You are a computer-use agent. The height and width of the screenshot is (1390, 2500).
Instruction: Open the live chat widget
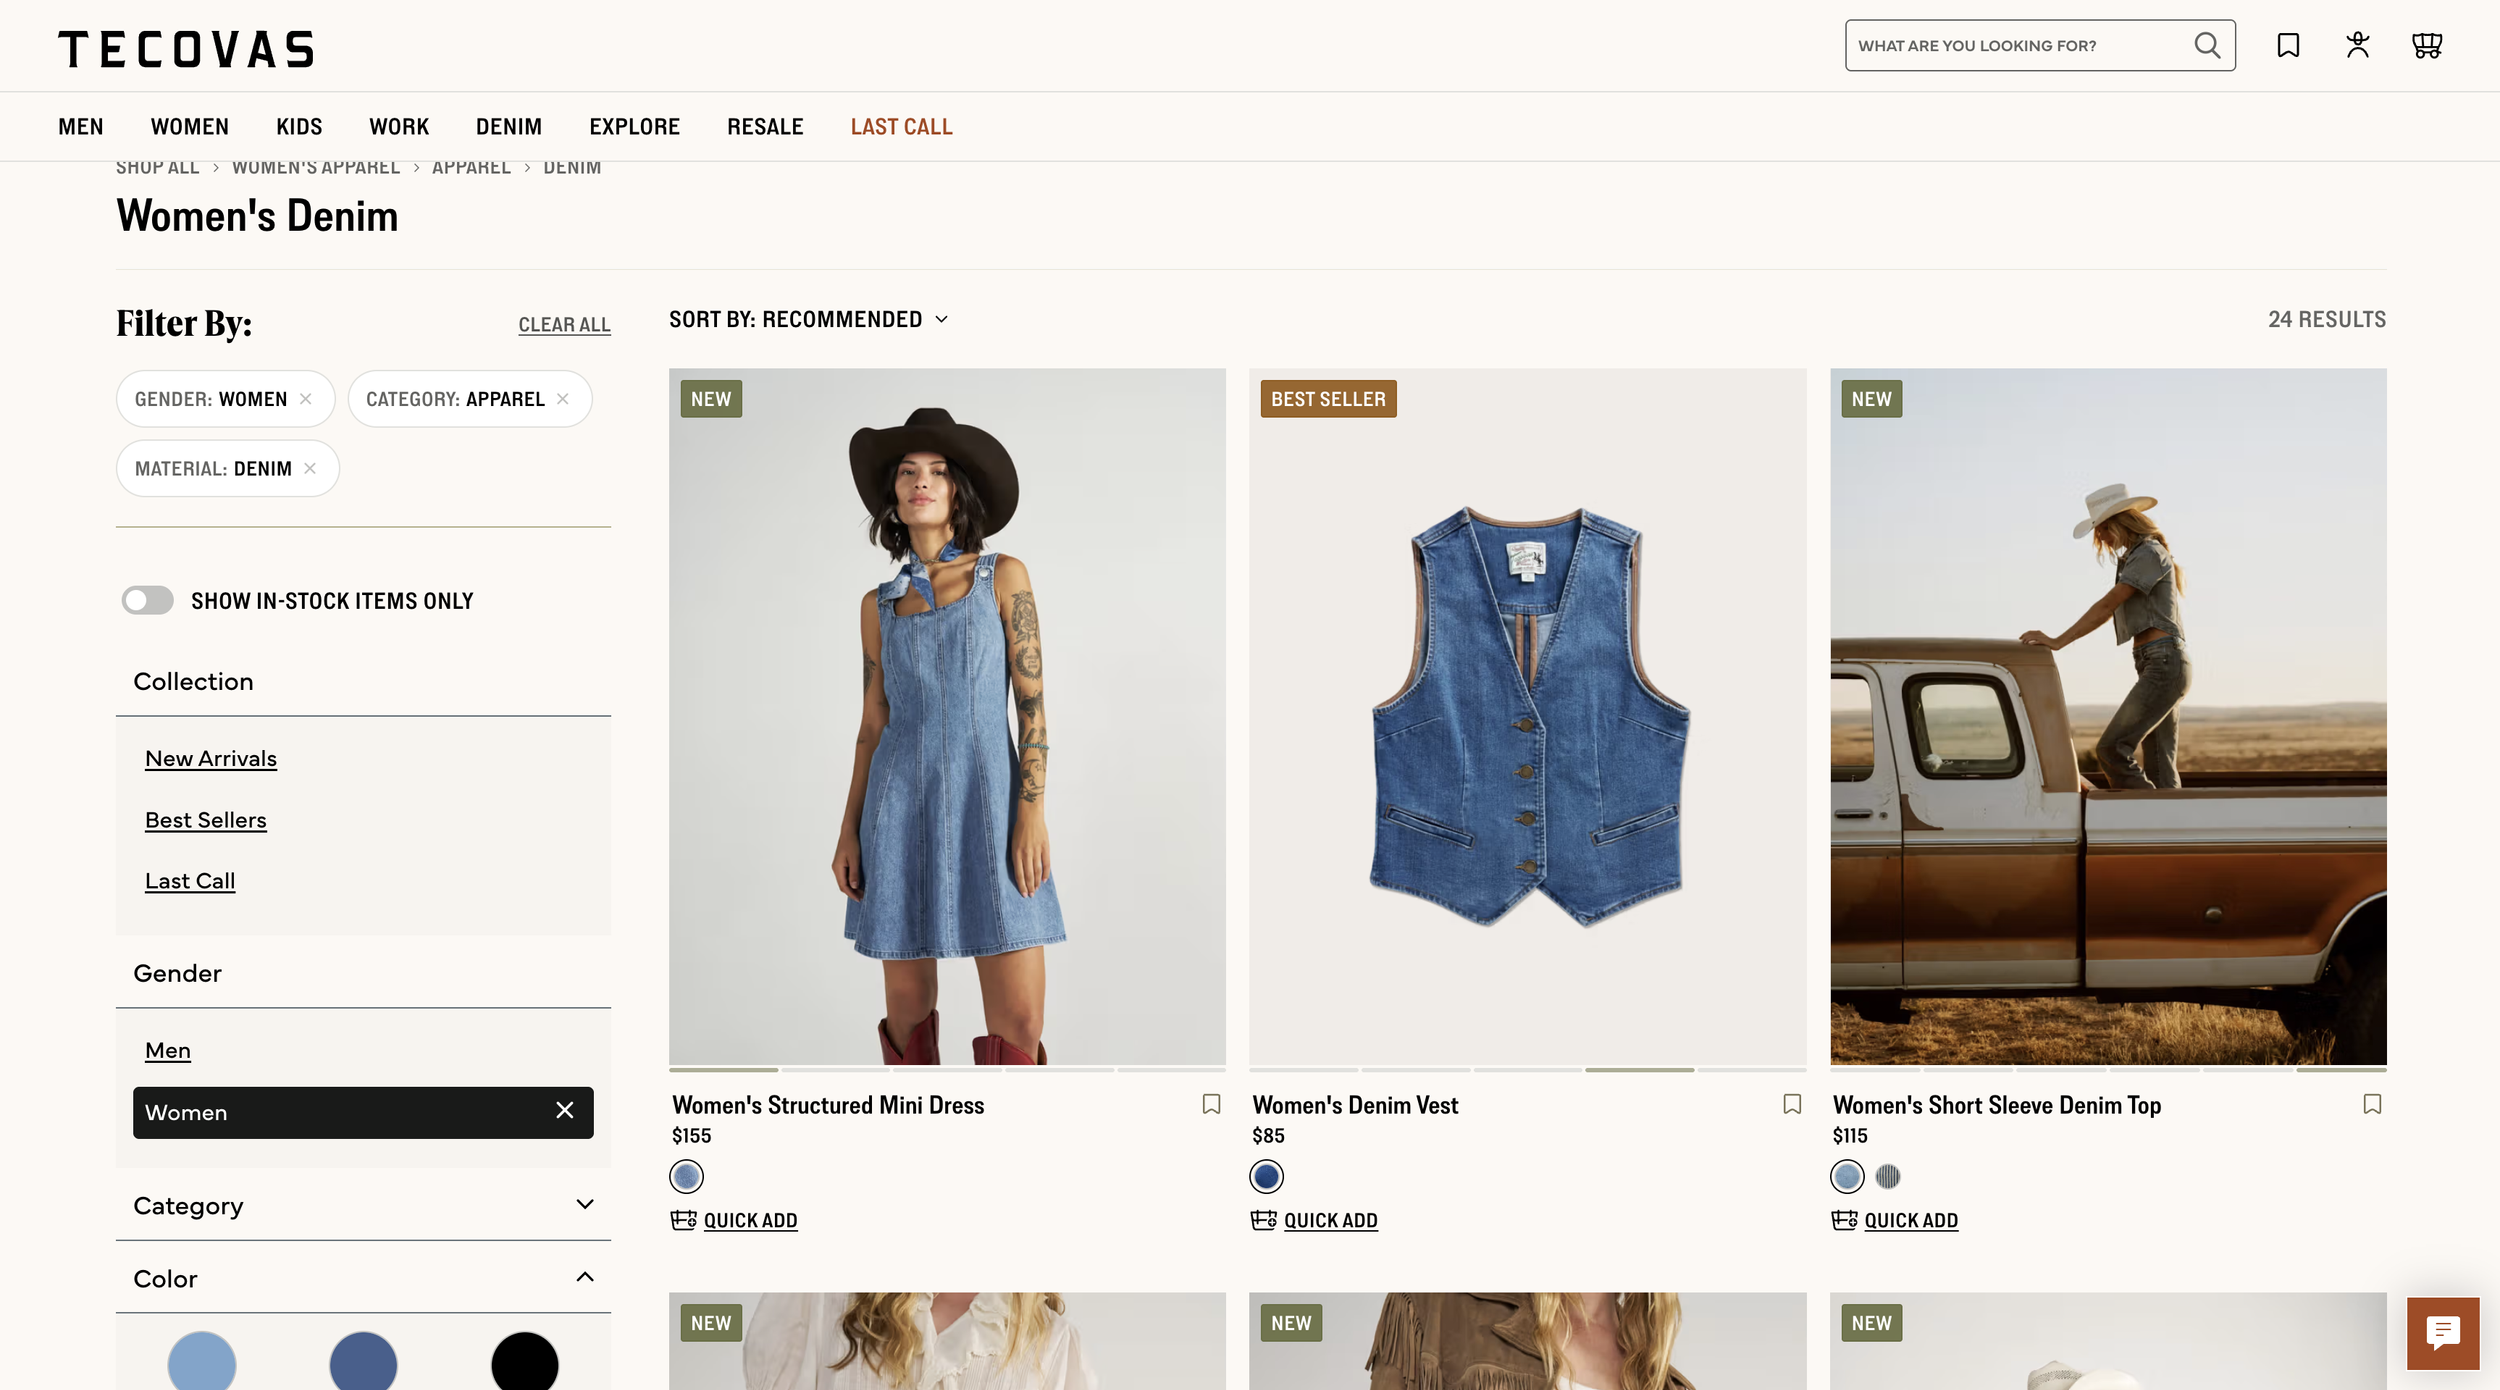2443,1333
